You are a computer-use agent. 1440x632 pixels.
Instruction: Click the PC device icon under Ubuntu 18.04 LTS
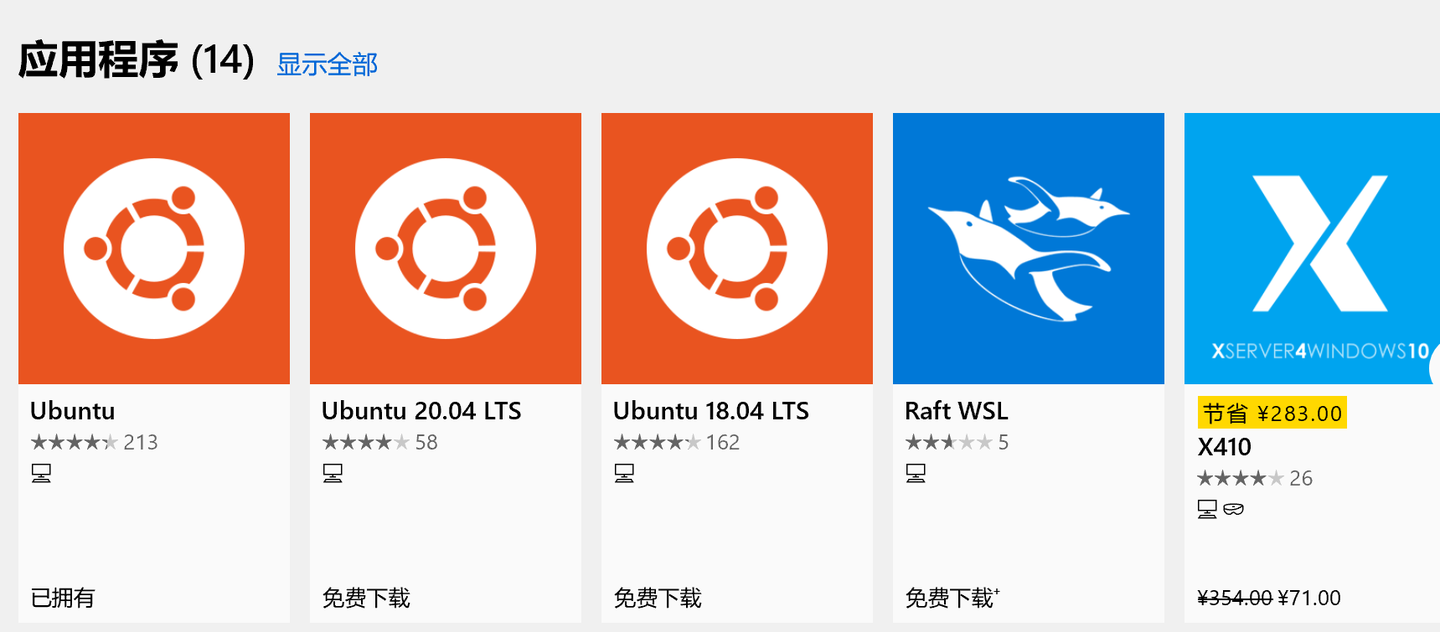[x=624, y=473]
